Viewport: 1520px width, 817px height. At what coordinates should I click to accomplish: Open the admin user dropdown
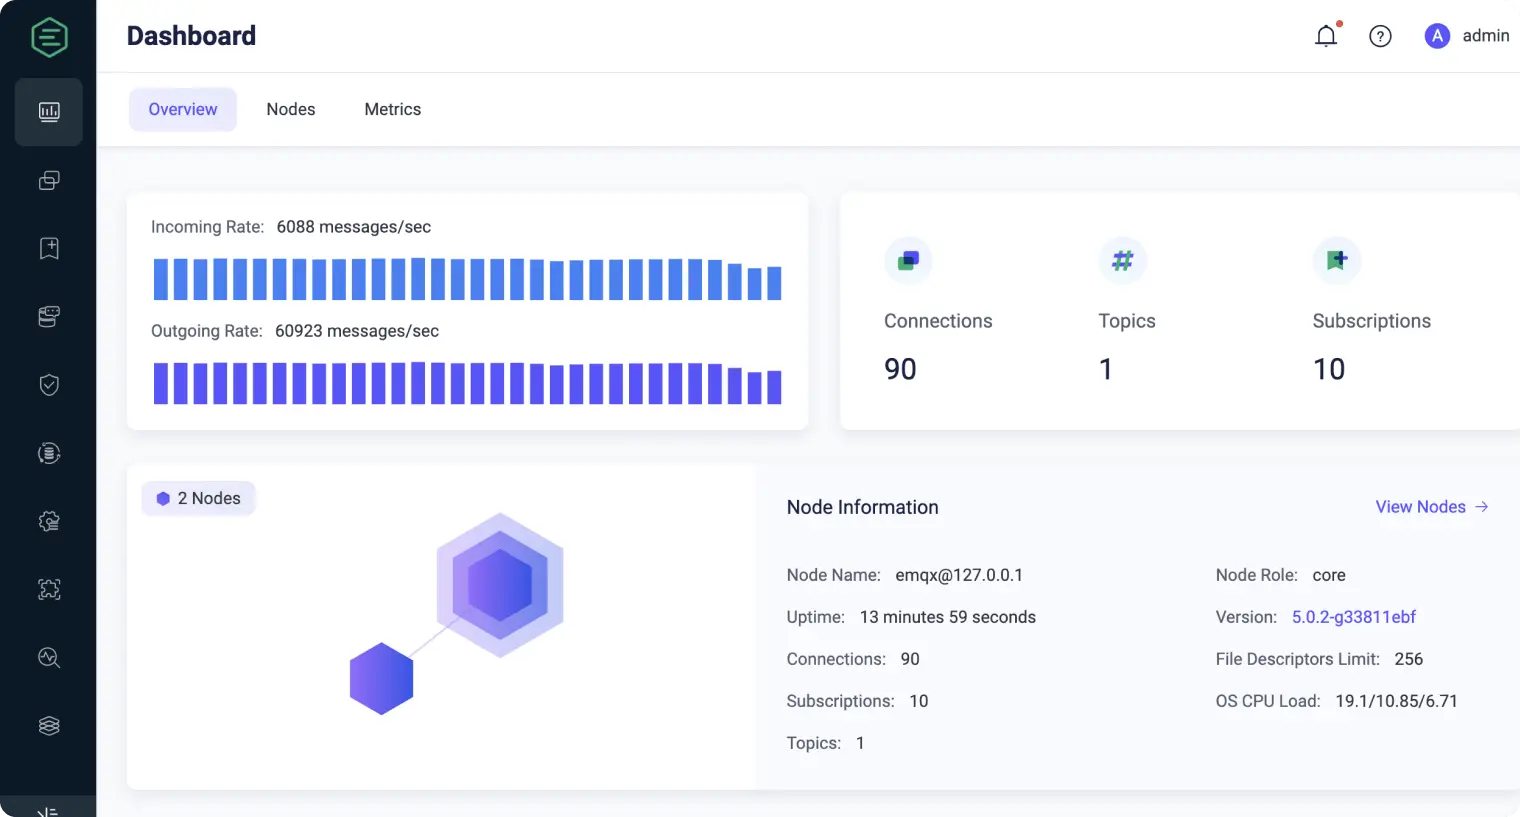pos(1467,36)
